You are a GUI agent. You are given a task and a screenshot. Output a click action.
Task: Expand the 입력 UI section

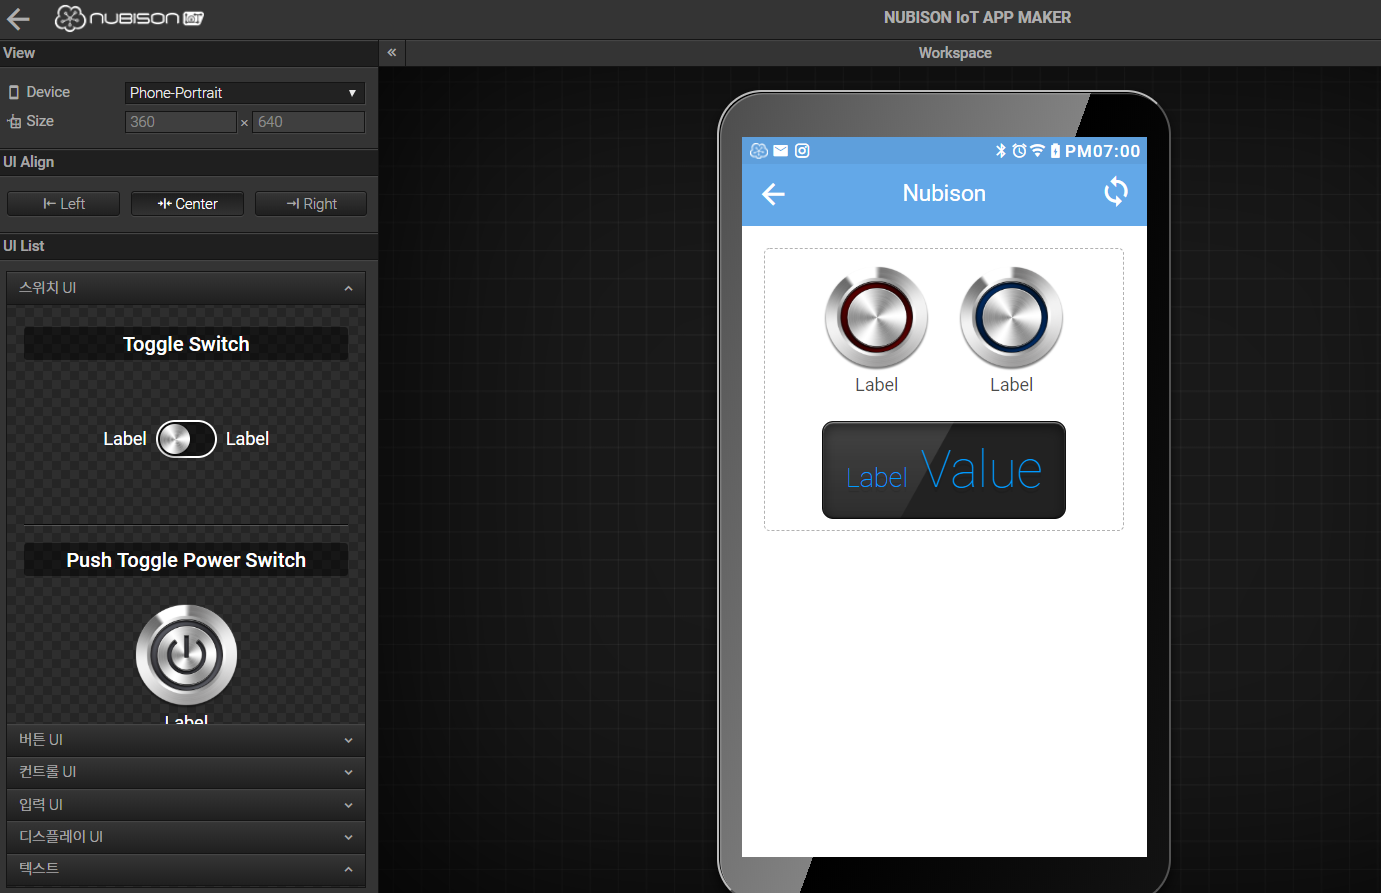[186, 805]
